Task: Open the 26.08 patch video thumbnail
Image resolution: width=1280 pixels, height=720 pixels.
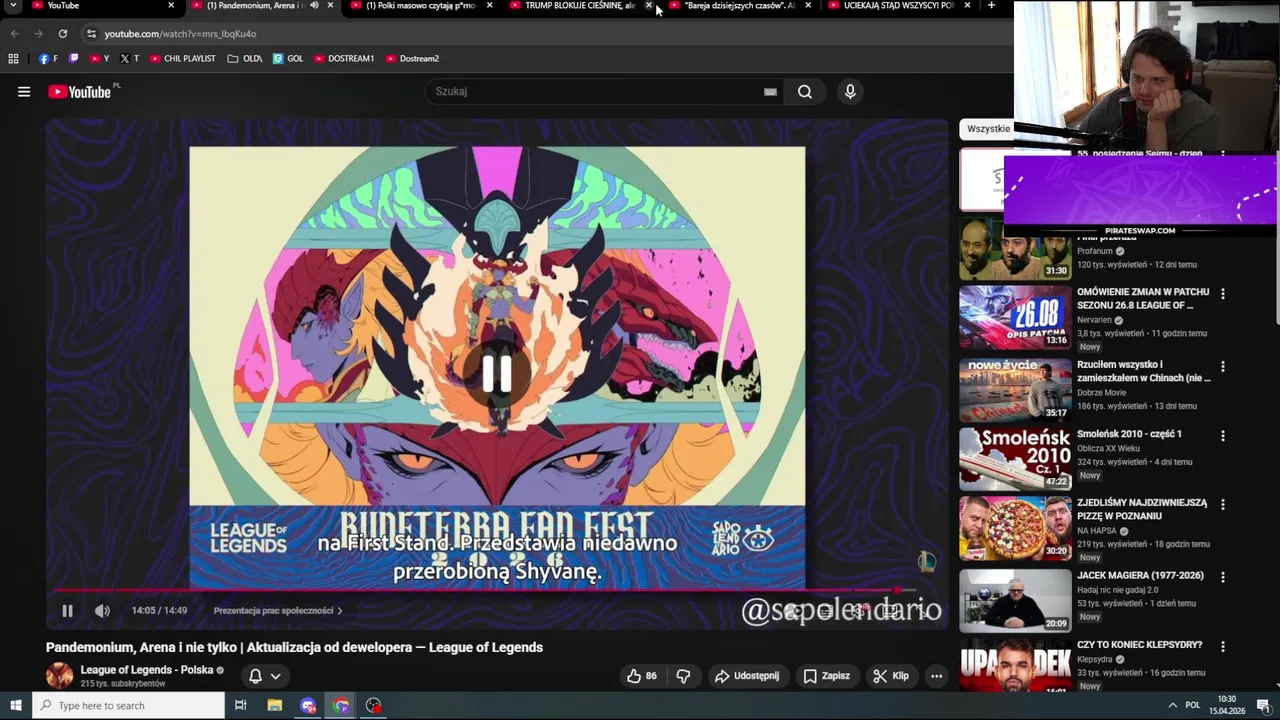Action: (1015, 317)
